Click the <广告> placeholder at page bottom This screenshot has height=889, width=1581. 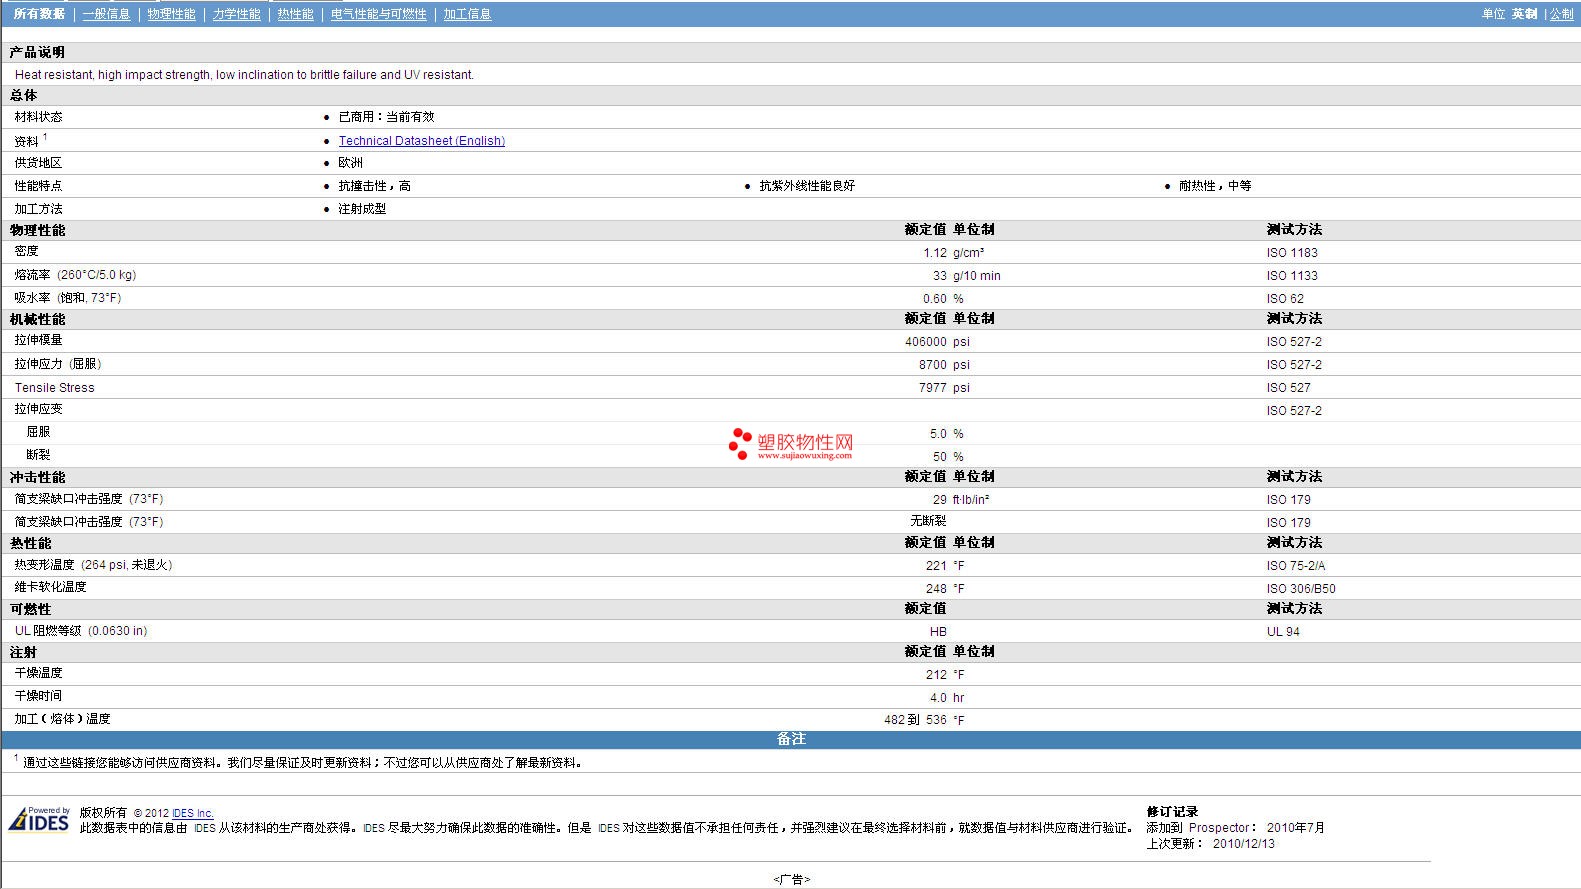click(791, 879)
